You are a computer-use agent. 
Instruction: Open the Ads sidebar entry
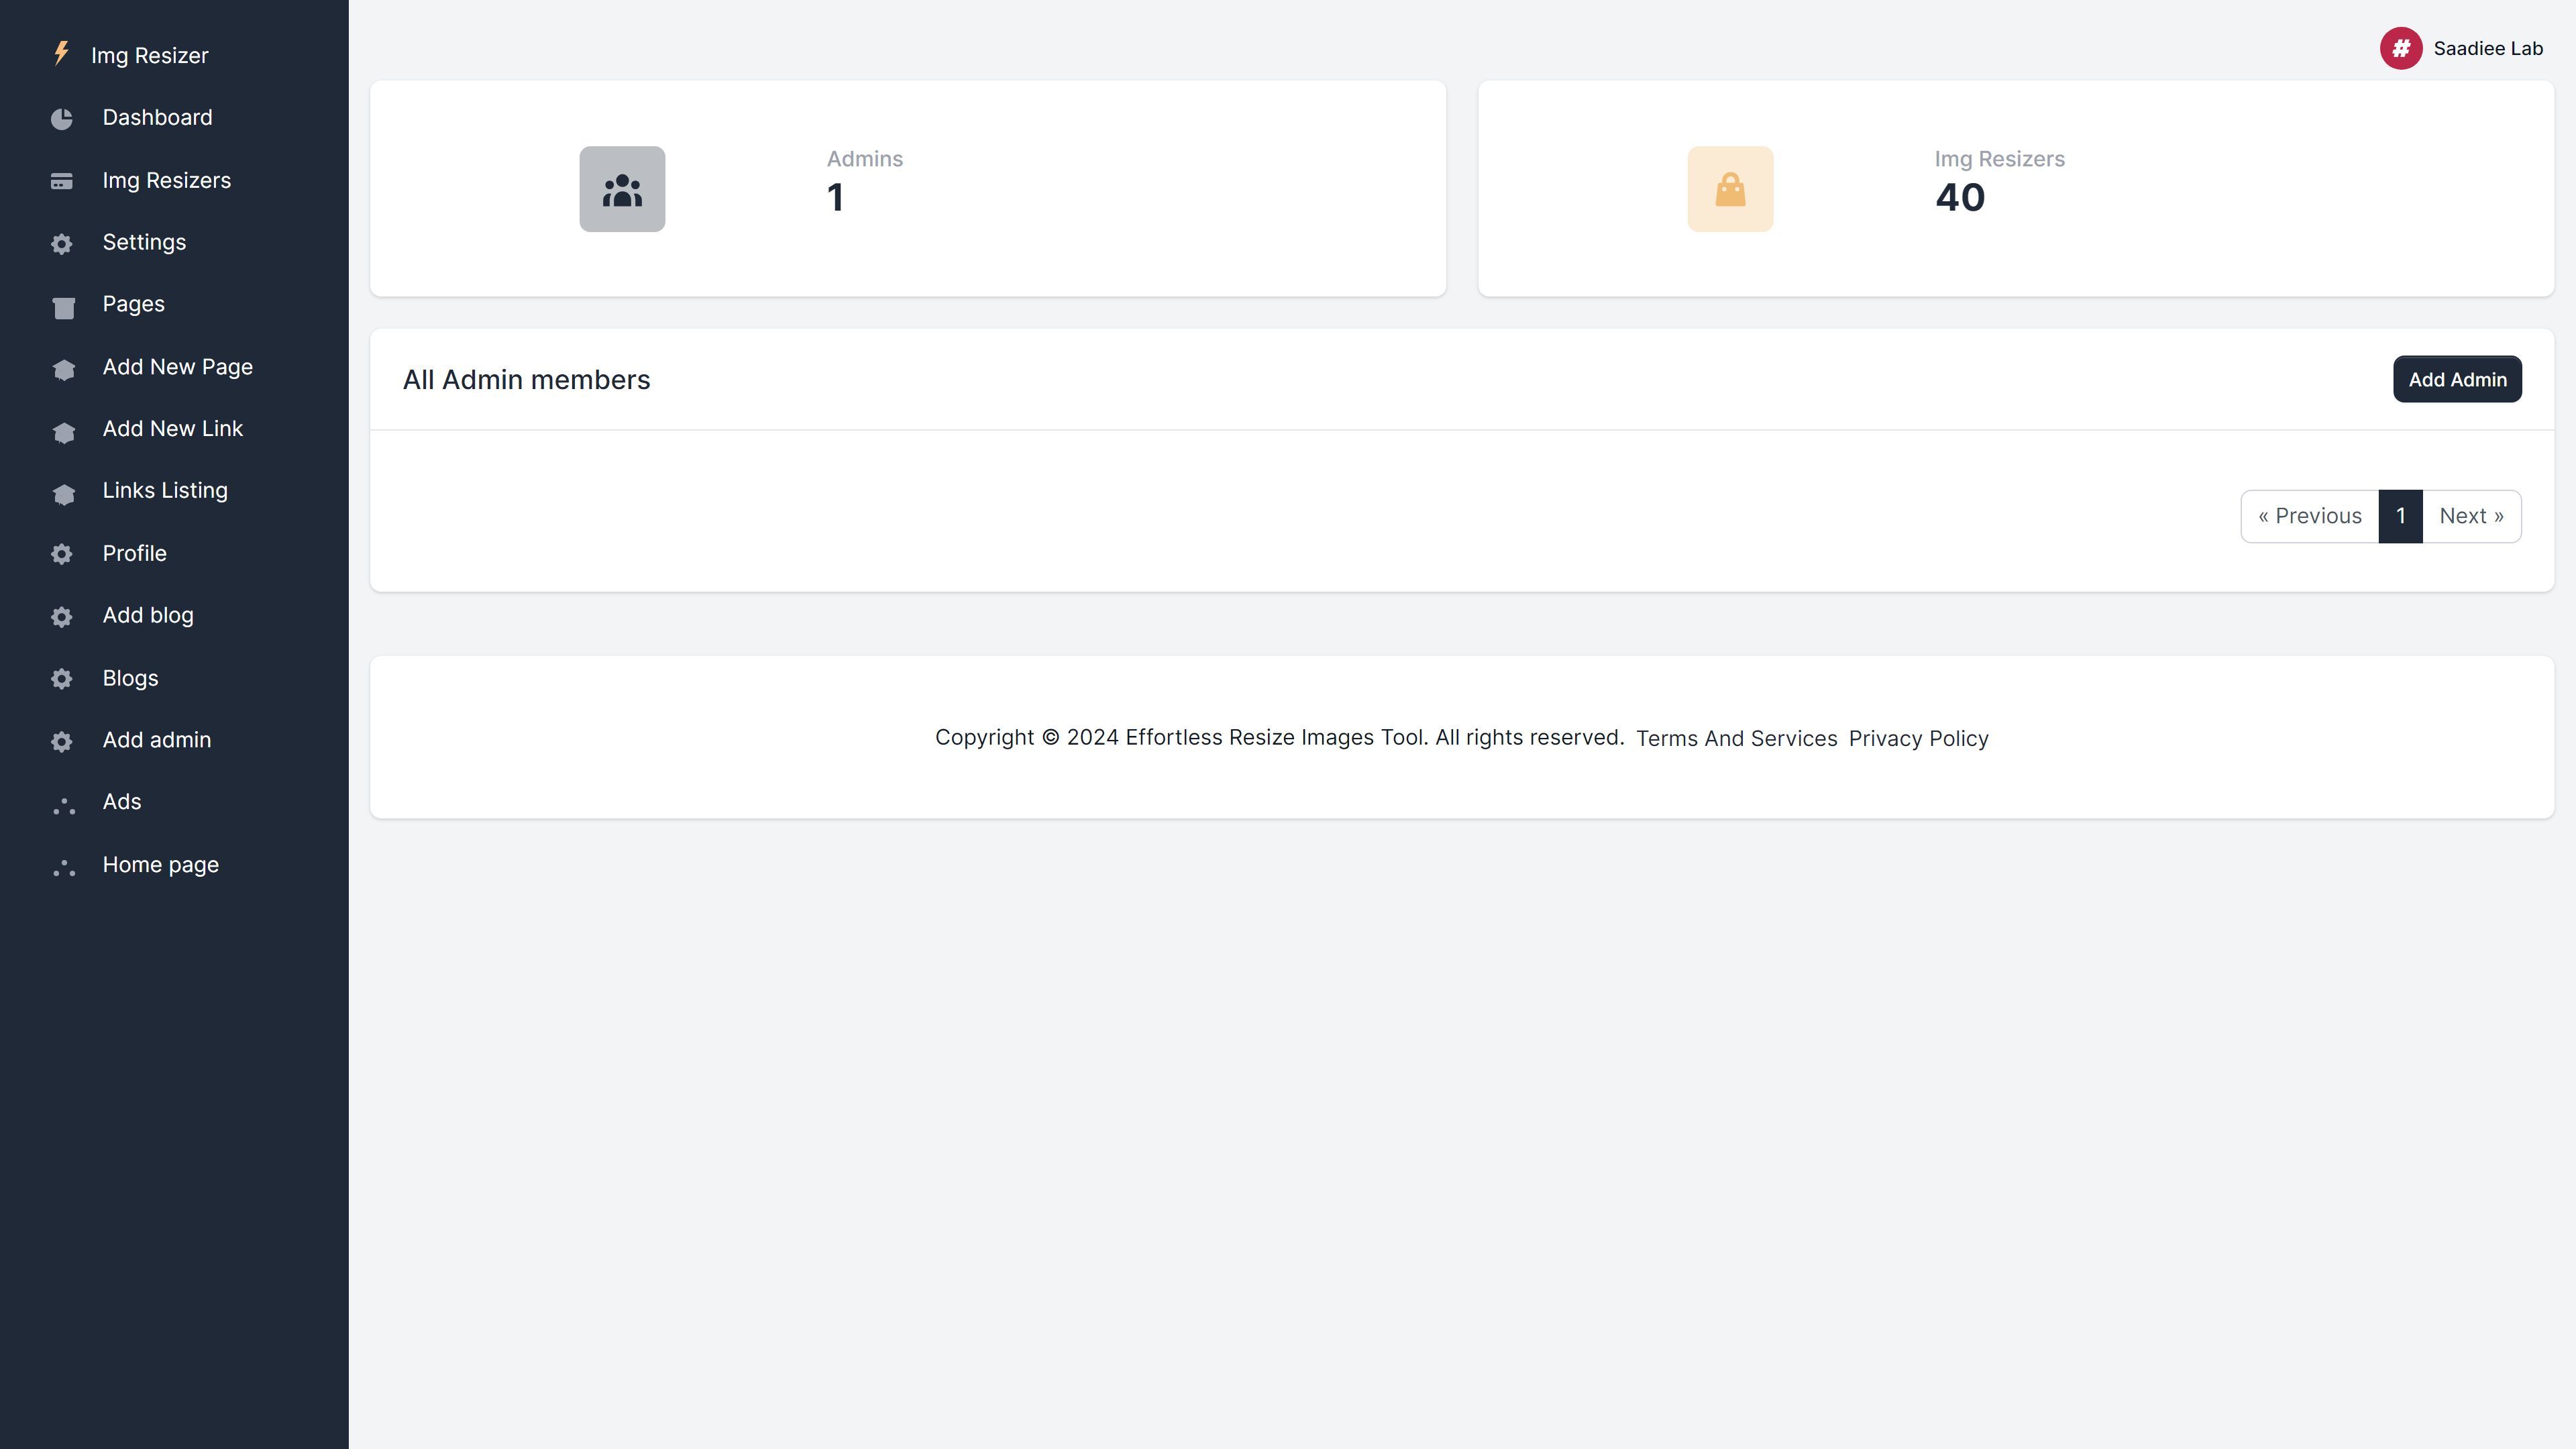(121, 802)
